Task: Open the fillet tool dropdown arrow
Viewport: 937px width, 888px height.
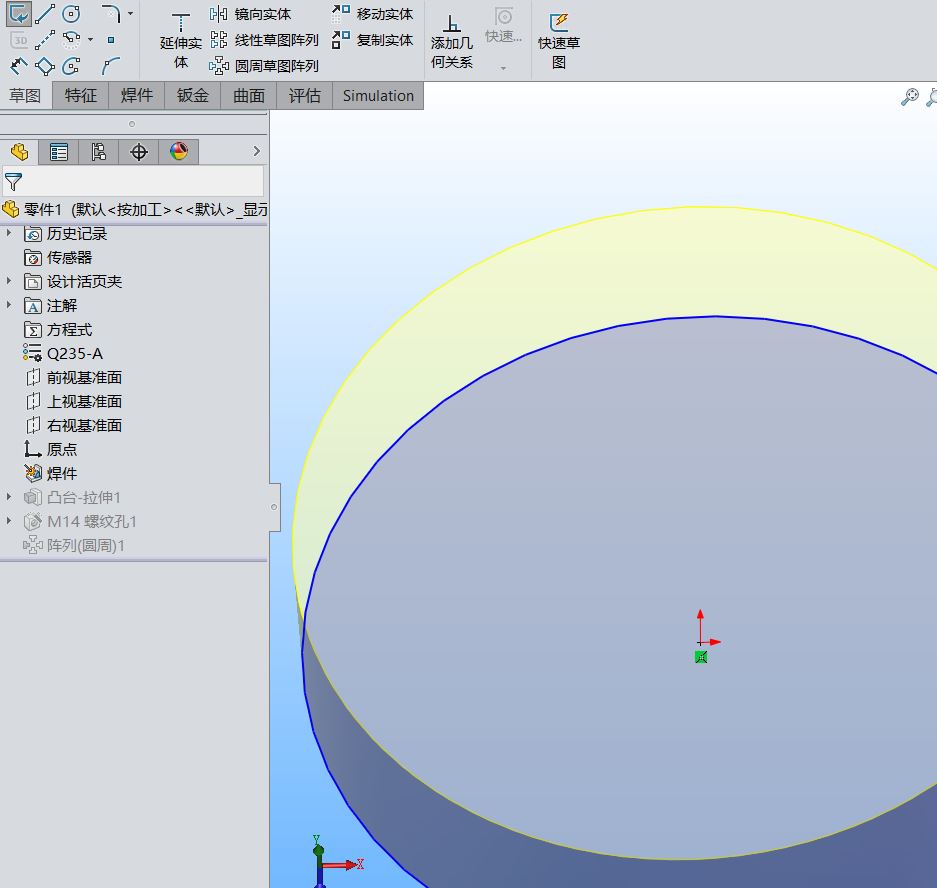Action: pos(130,14)
